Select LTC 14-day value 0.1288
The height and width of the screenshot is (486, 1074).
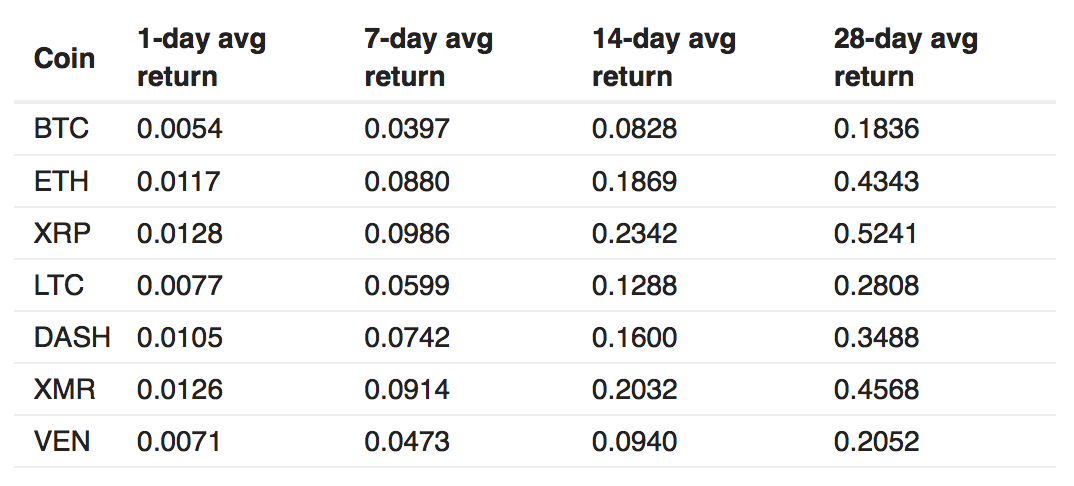[x=634, y=285]
